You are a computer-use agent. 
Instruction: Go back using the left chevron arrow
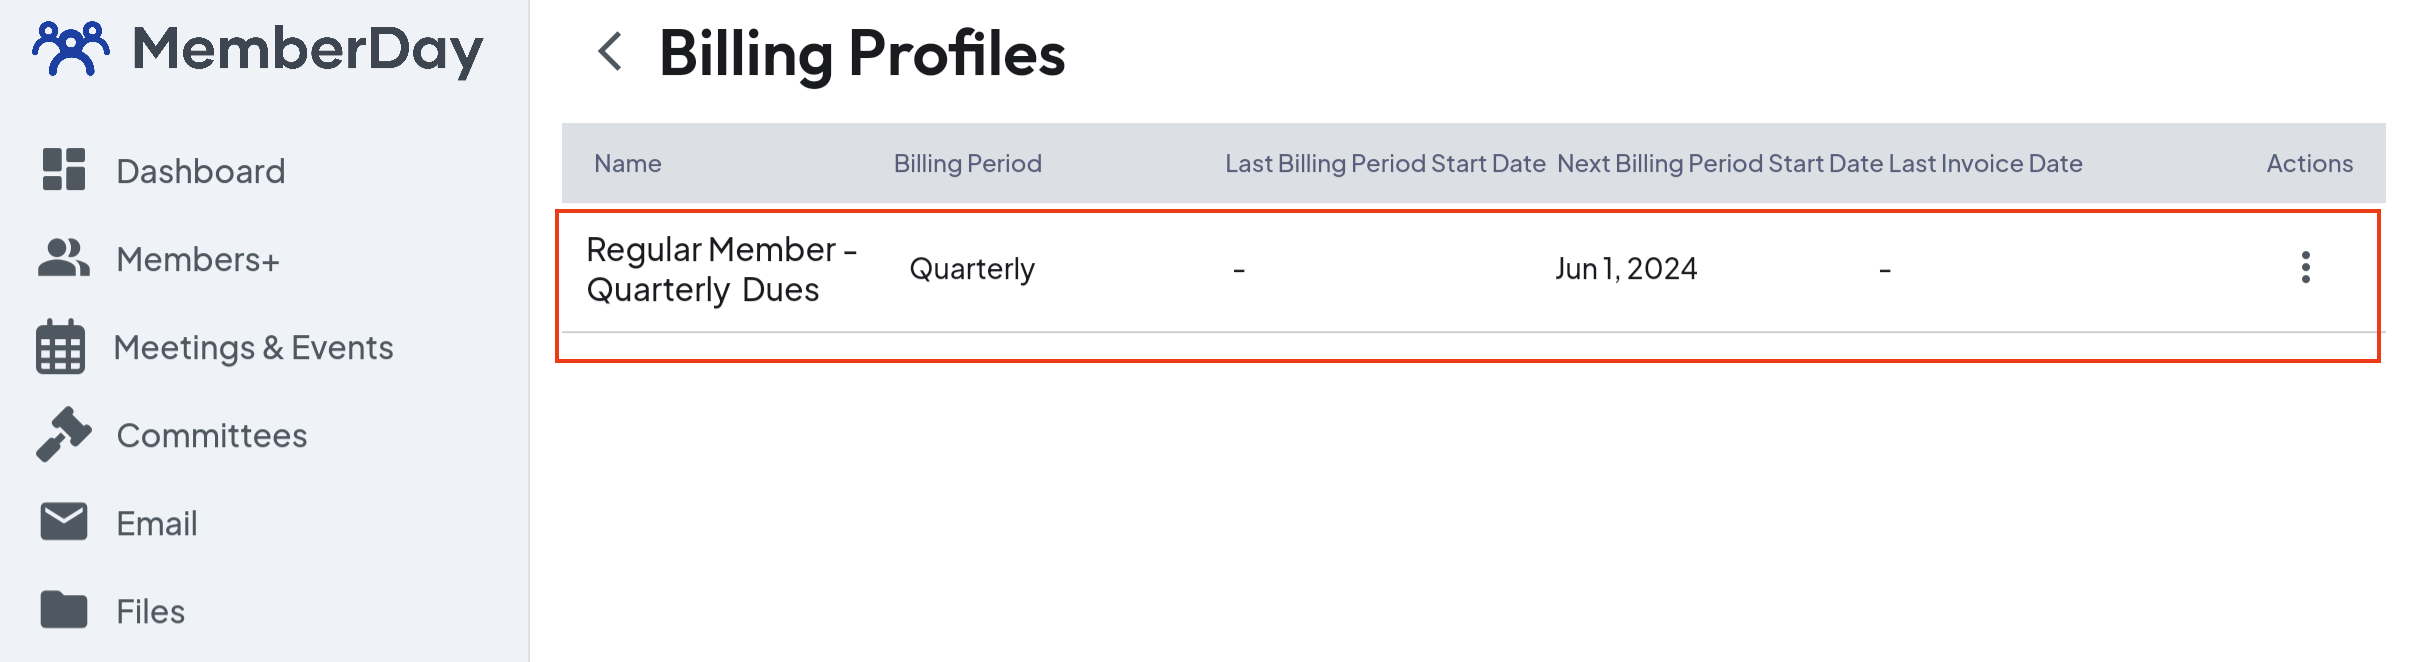point(609,51)
